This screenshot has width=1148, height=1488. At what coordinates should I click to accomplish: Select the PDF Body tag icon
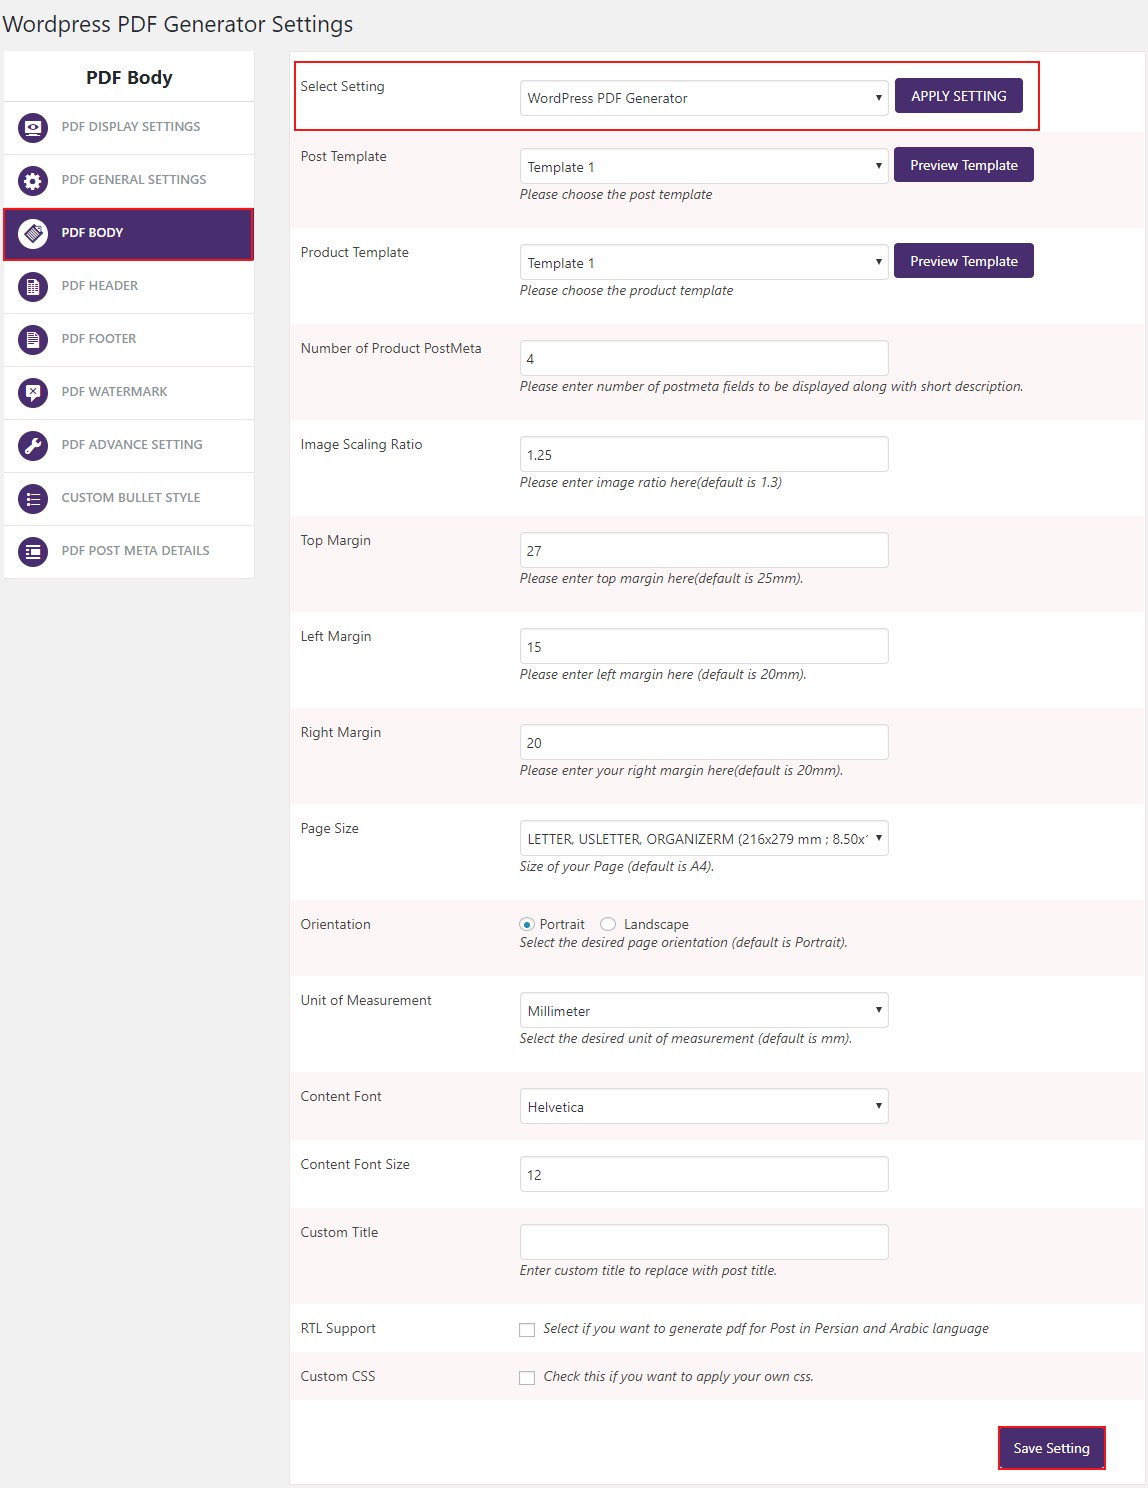click(x=33, y=234)
